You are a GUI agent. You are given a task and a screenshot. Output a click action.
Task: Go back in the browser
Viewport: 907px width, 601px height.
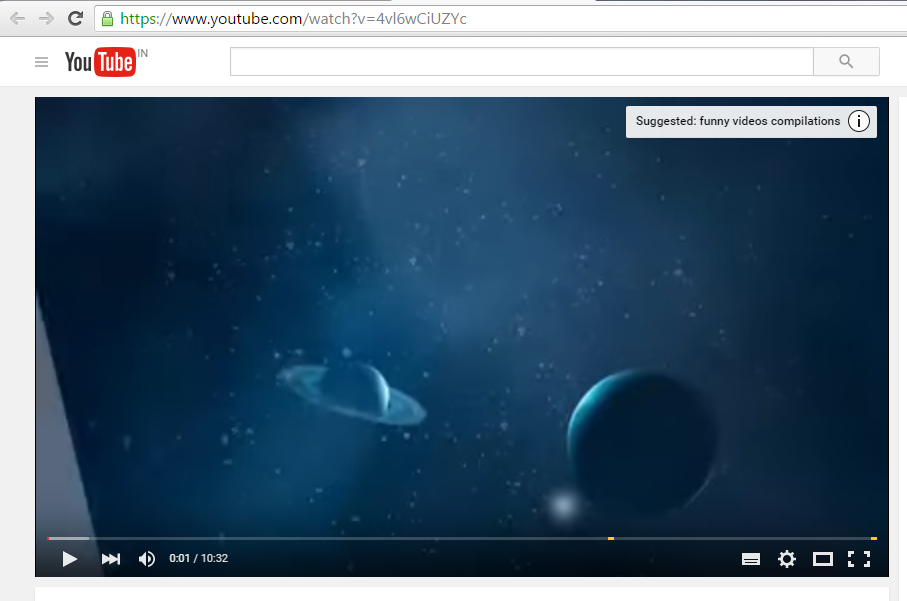click(18, 19)
